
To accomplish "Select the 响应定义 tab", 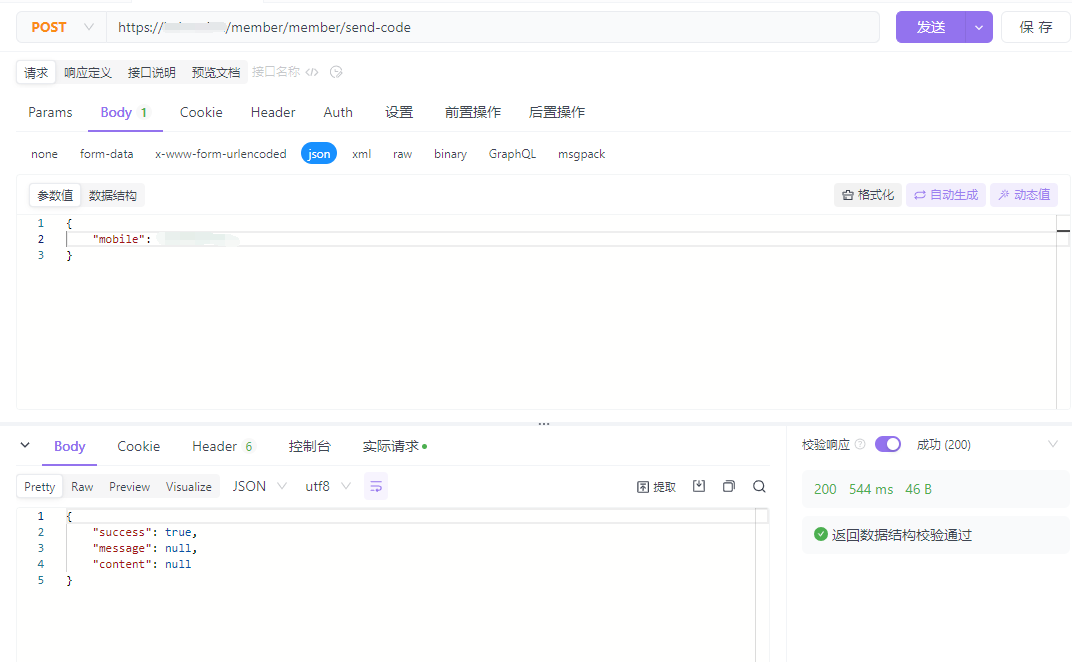I will click(88, 72).
